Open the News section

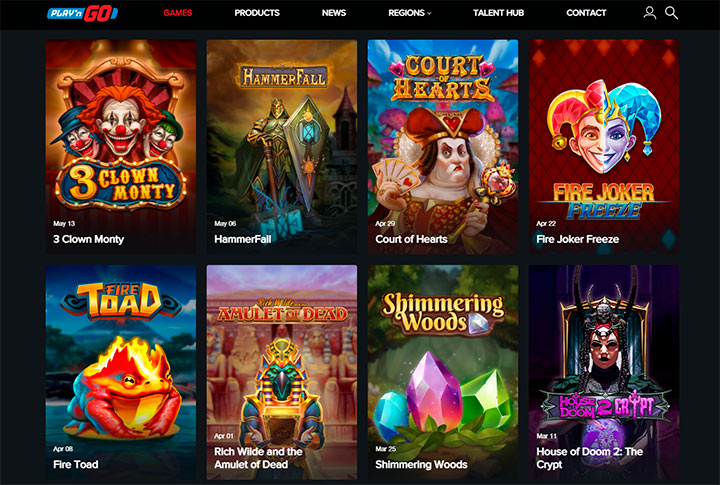coord(334,13)
